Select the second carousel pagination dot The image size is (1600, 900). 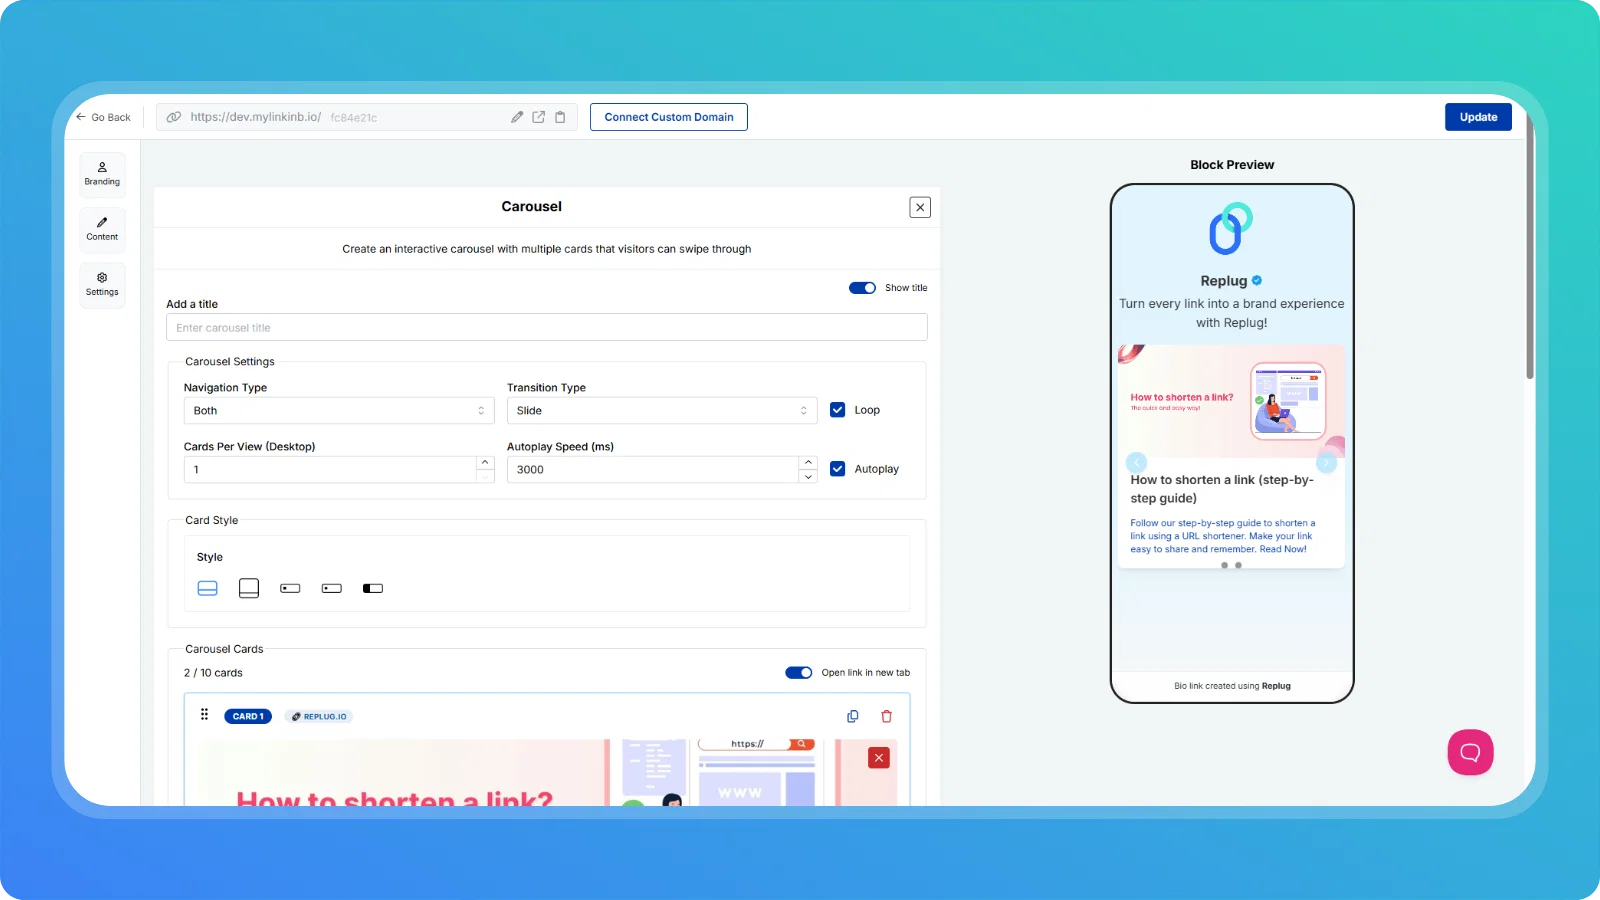(x=1238, y=565)
